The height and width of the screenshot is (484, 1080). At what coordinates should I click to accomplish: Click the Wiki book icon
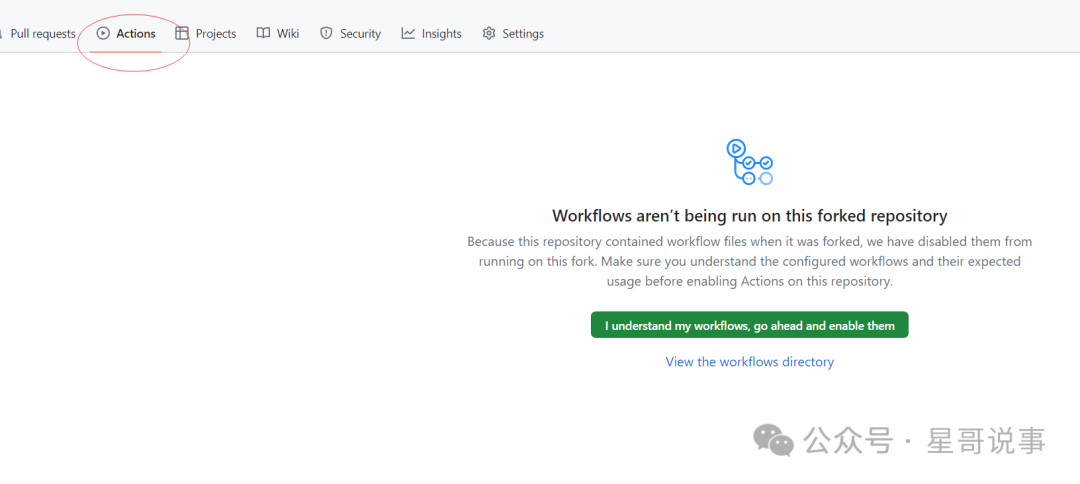263,34
